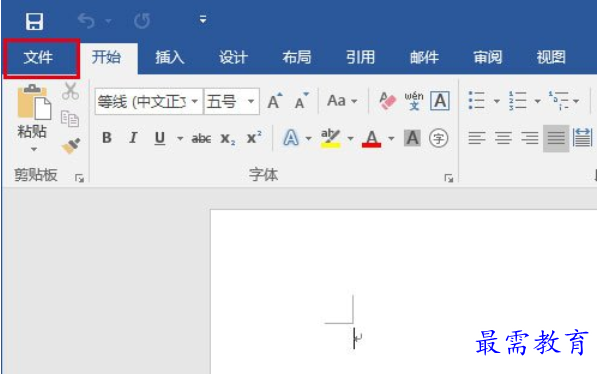Switch to the 布局 tab
597x374 pixels.
point(297,58)
